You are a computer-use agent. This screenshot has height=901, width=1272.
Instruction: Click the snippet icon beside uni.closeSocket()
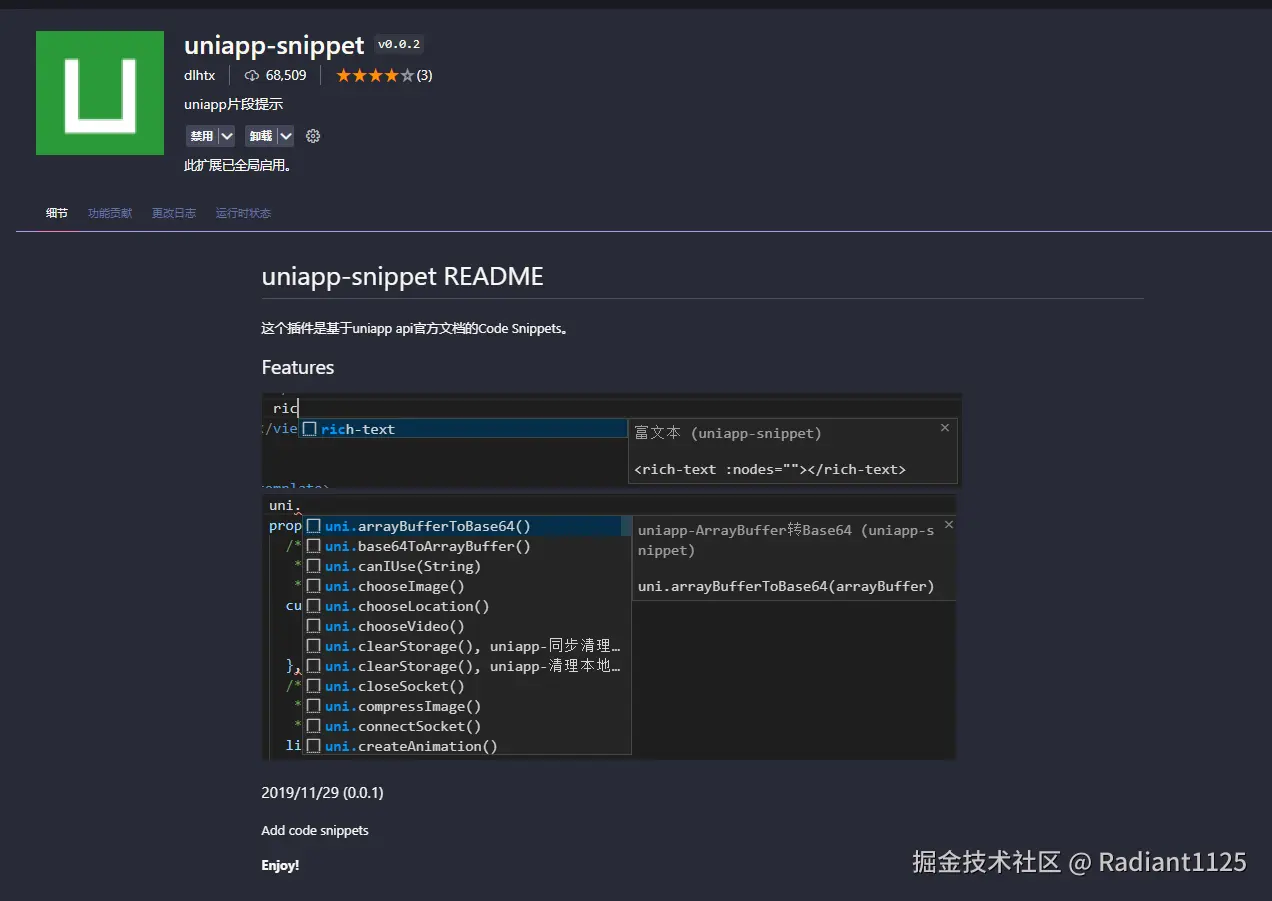314,686
